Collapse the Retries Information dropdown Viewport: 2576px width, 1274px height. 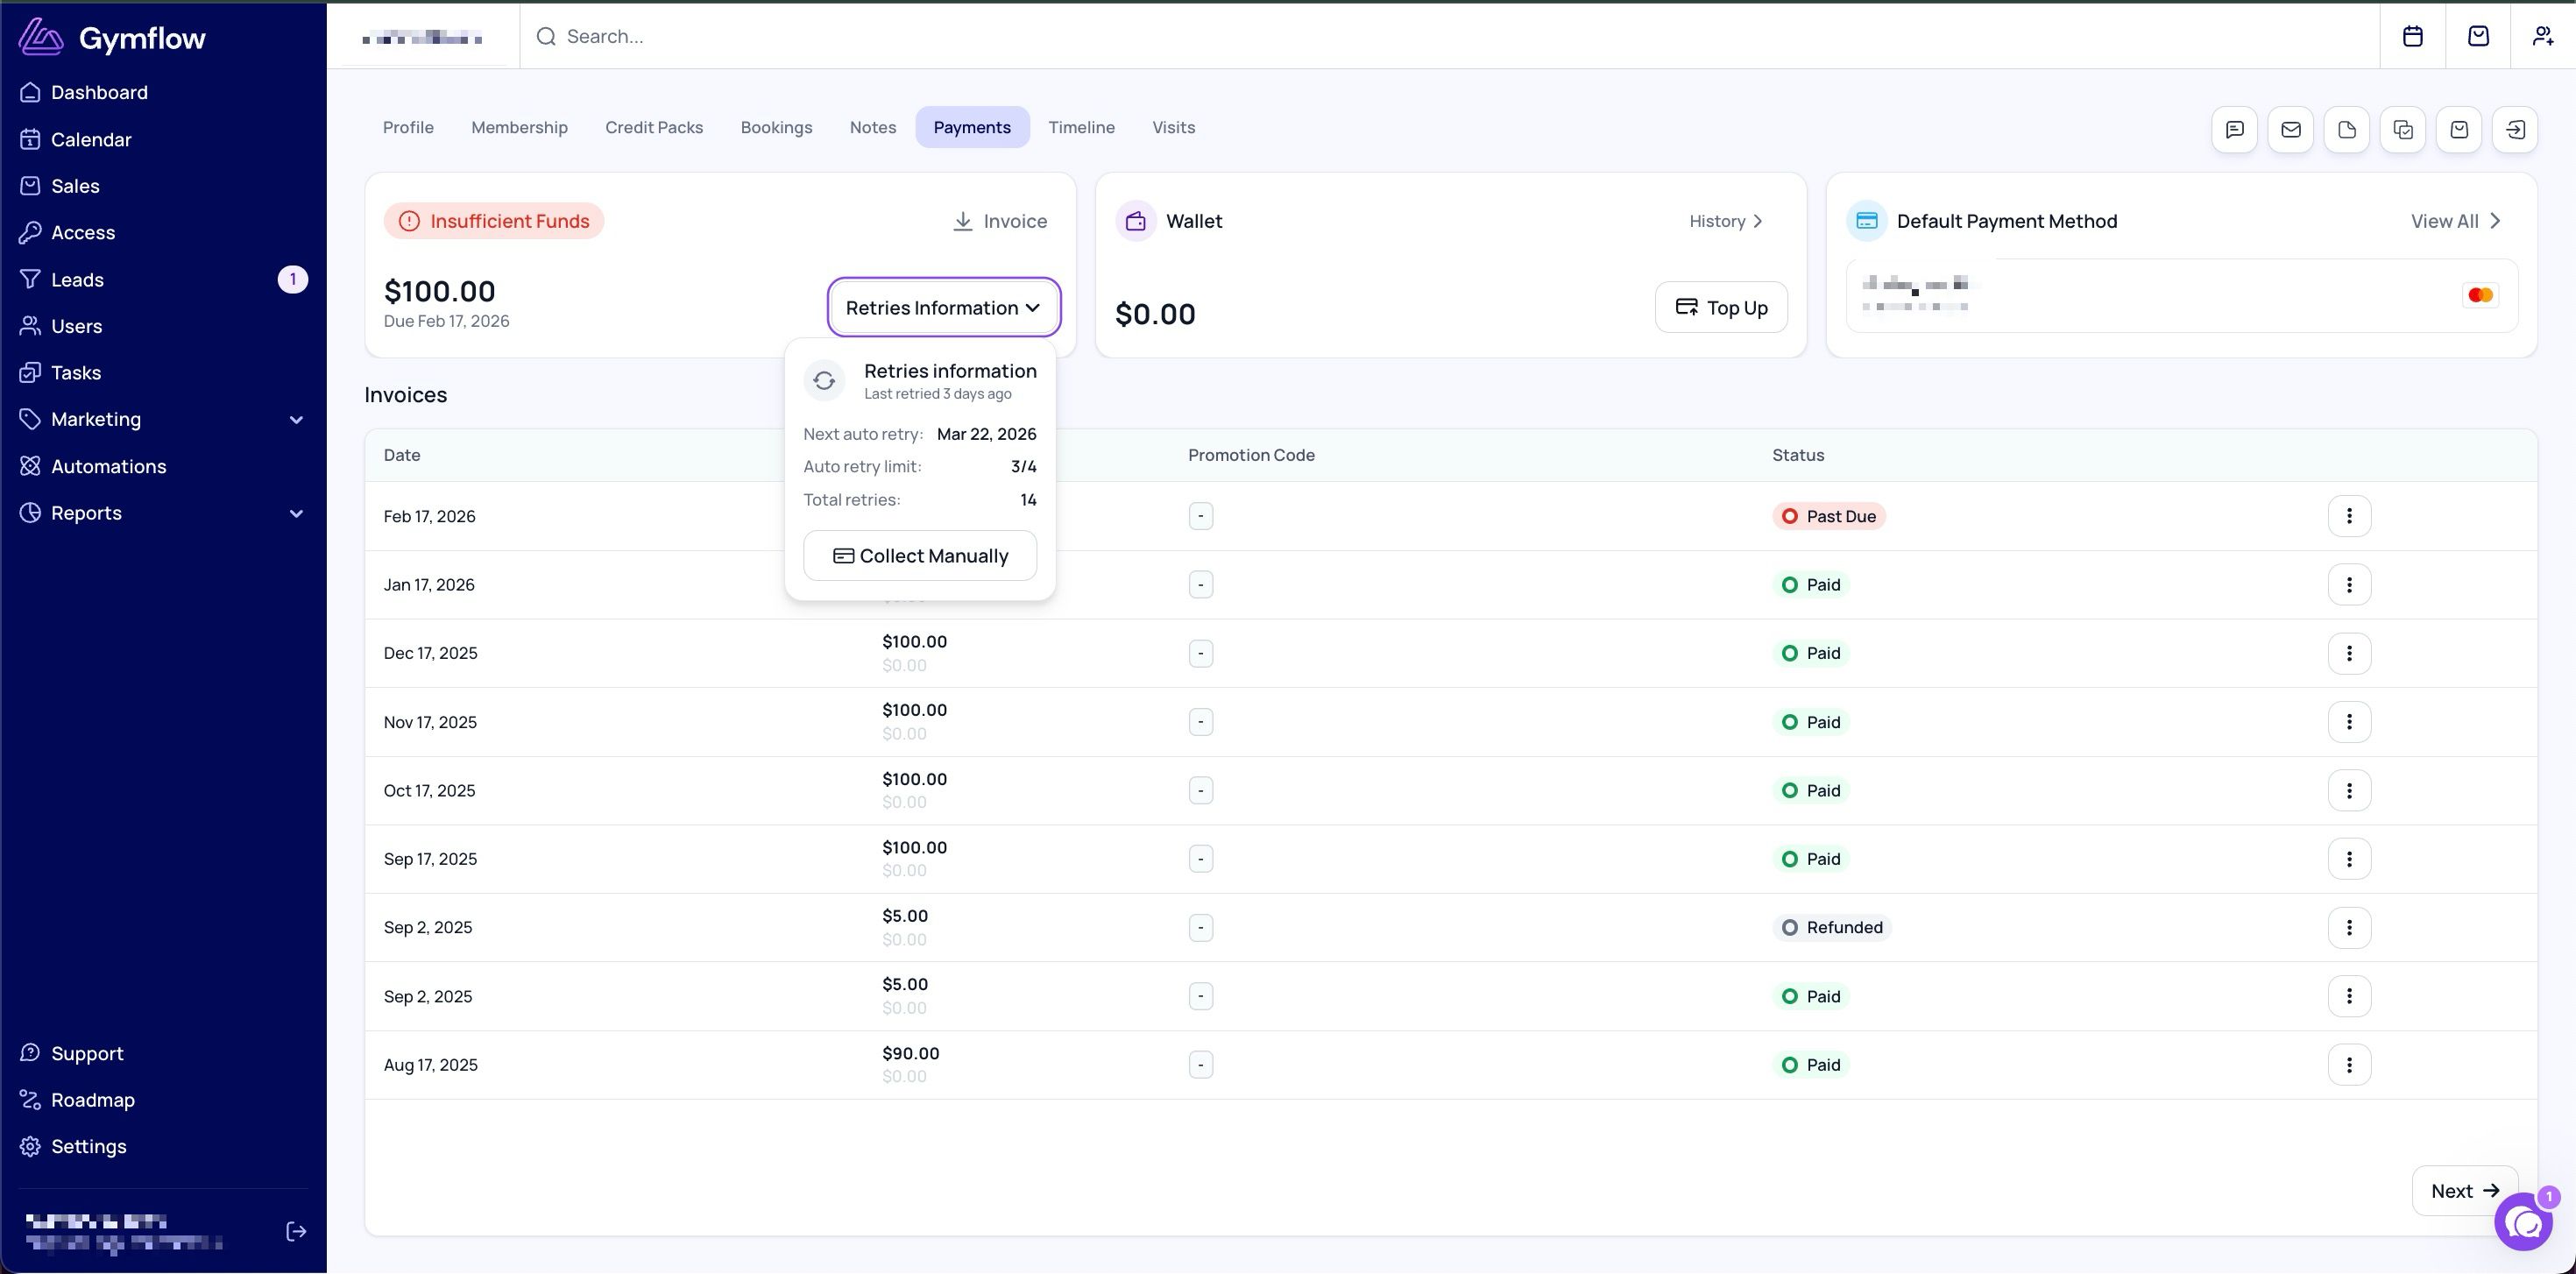pyautogui.click(x=943, y=307)
